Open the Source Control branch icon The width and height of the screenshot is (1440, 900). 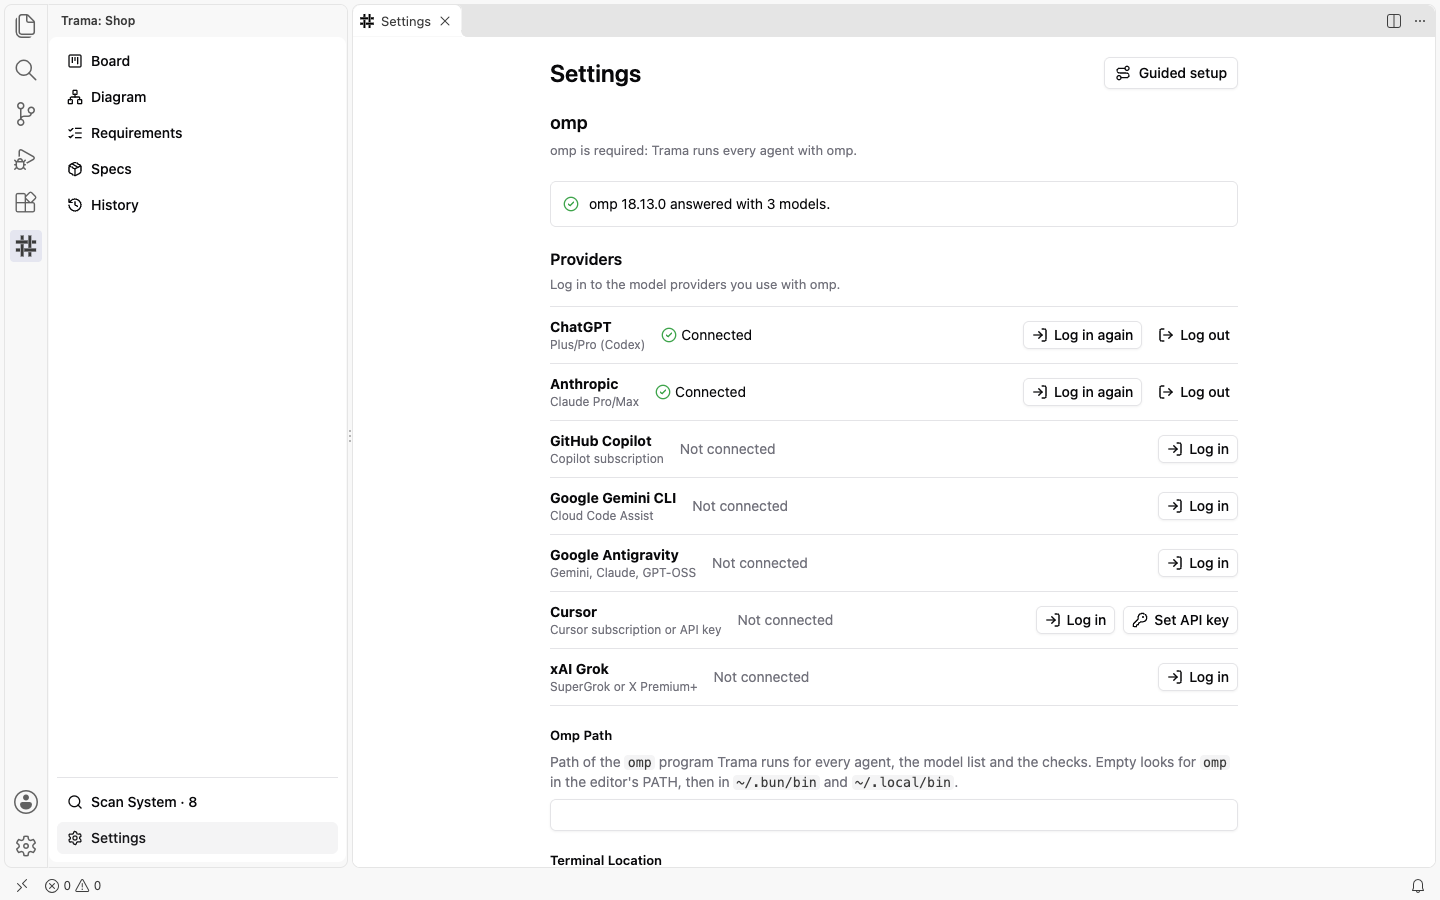pos(26,114)
